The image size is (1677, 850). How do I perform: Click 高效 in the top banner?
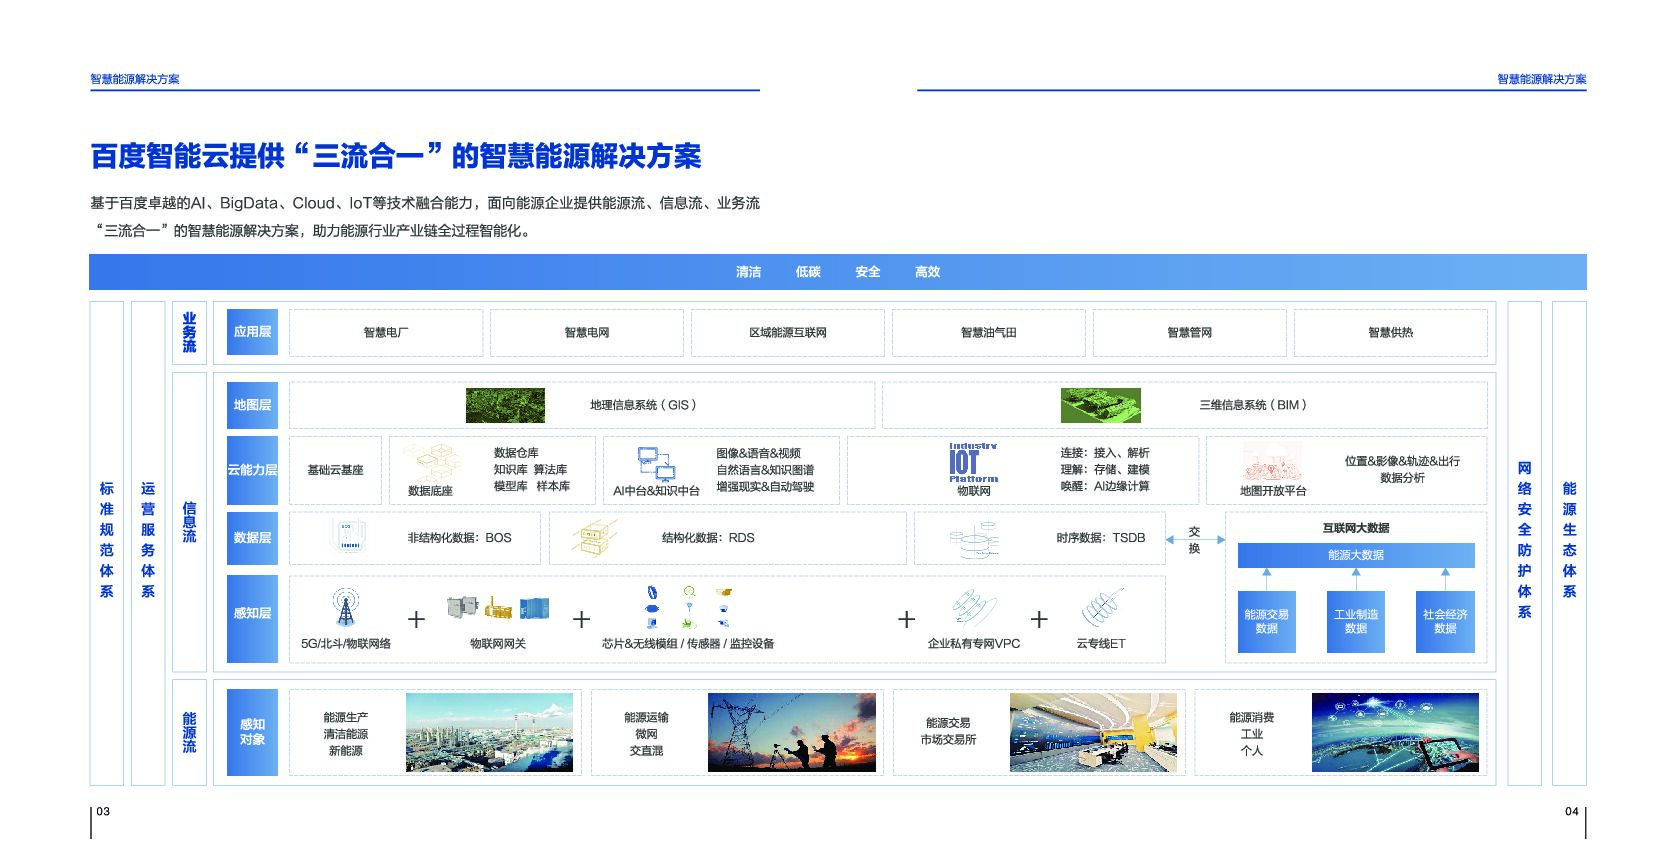928,272
